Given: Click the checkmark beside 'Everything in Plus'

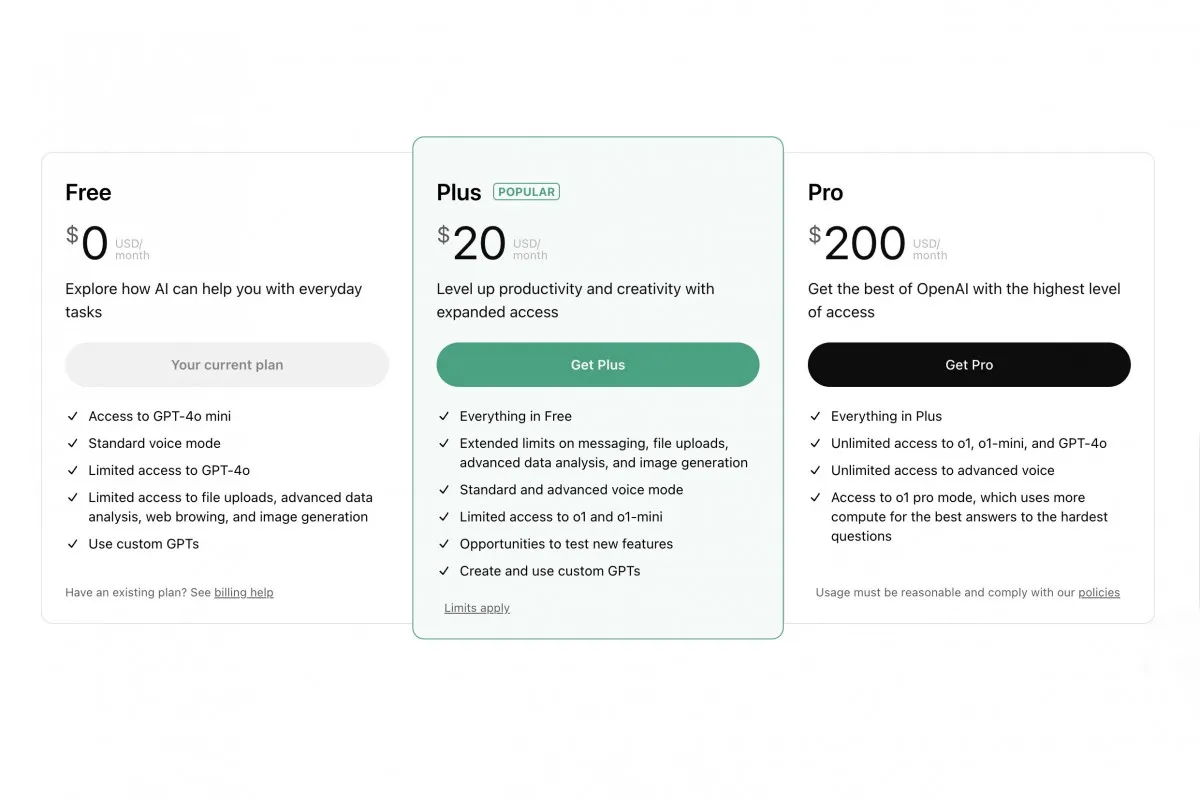Looking at the screenshot, I should (815, 416).
